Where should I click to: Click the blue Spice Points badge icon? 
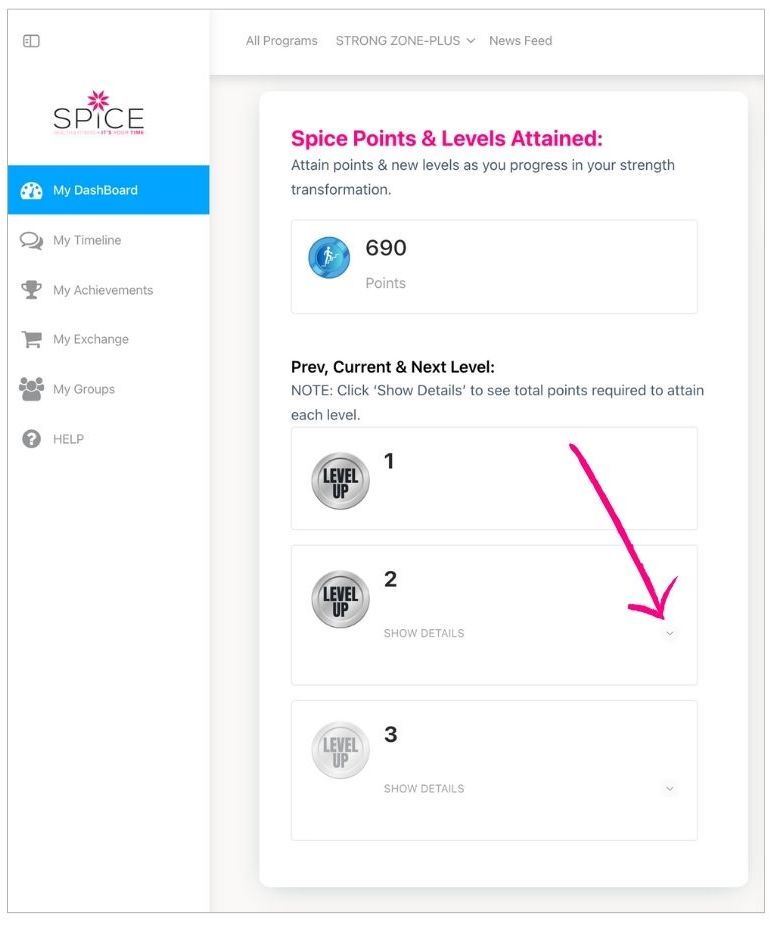tap(329, 258)
